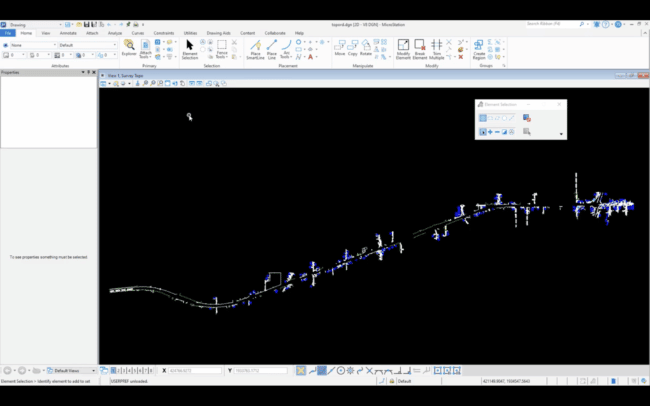The width and height of the screenshot is (650, 406).
Task: Switch to the Collaborate ribbon tab
Action: 275,33
